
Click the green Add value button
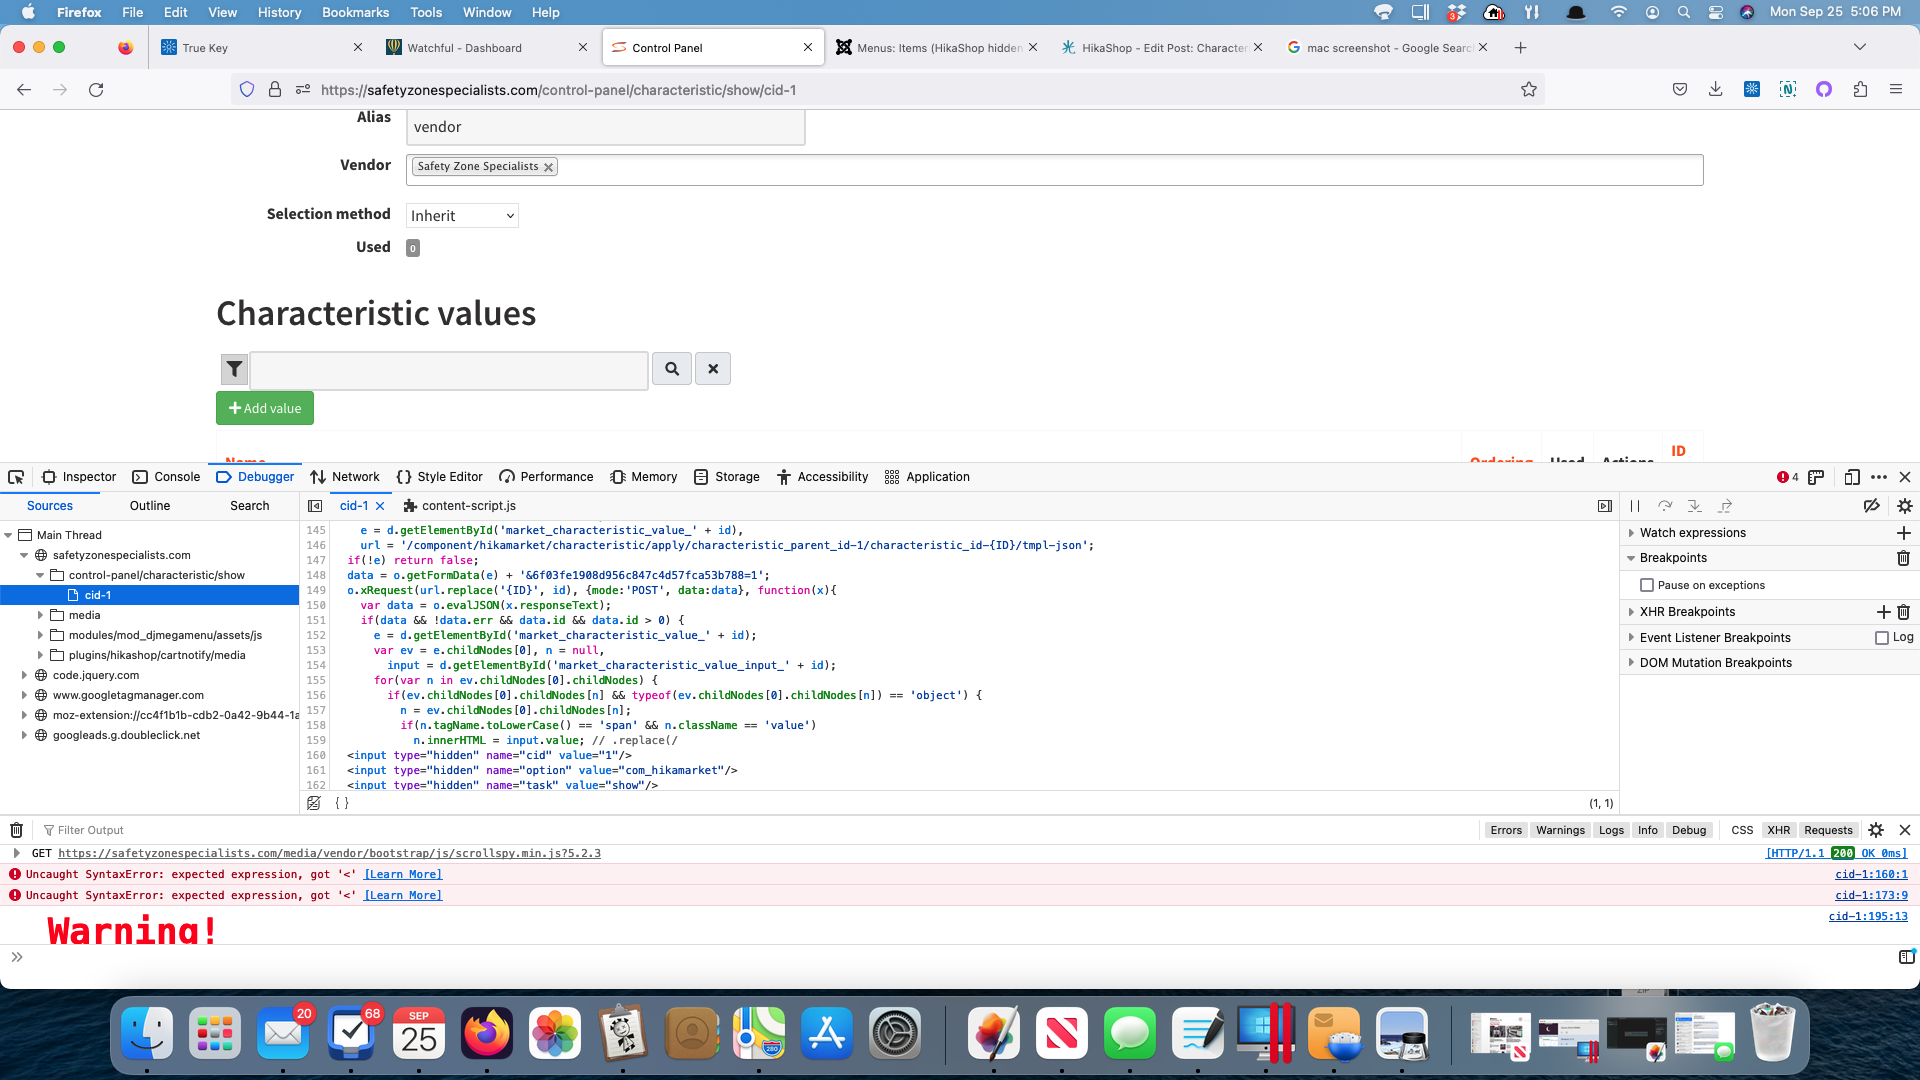[x=265, y=408]
